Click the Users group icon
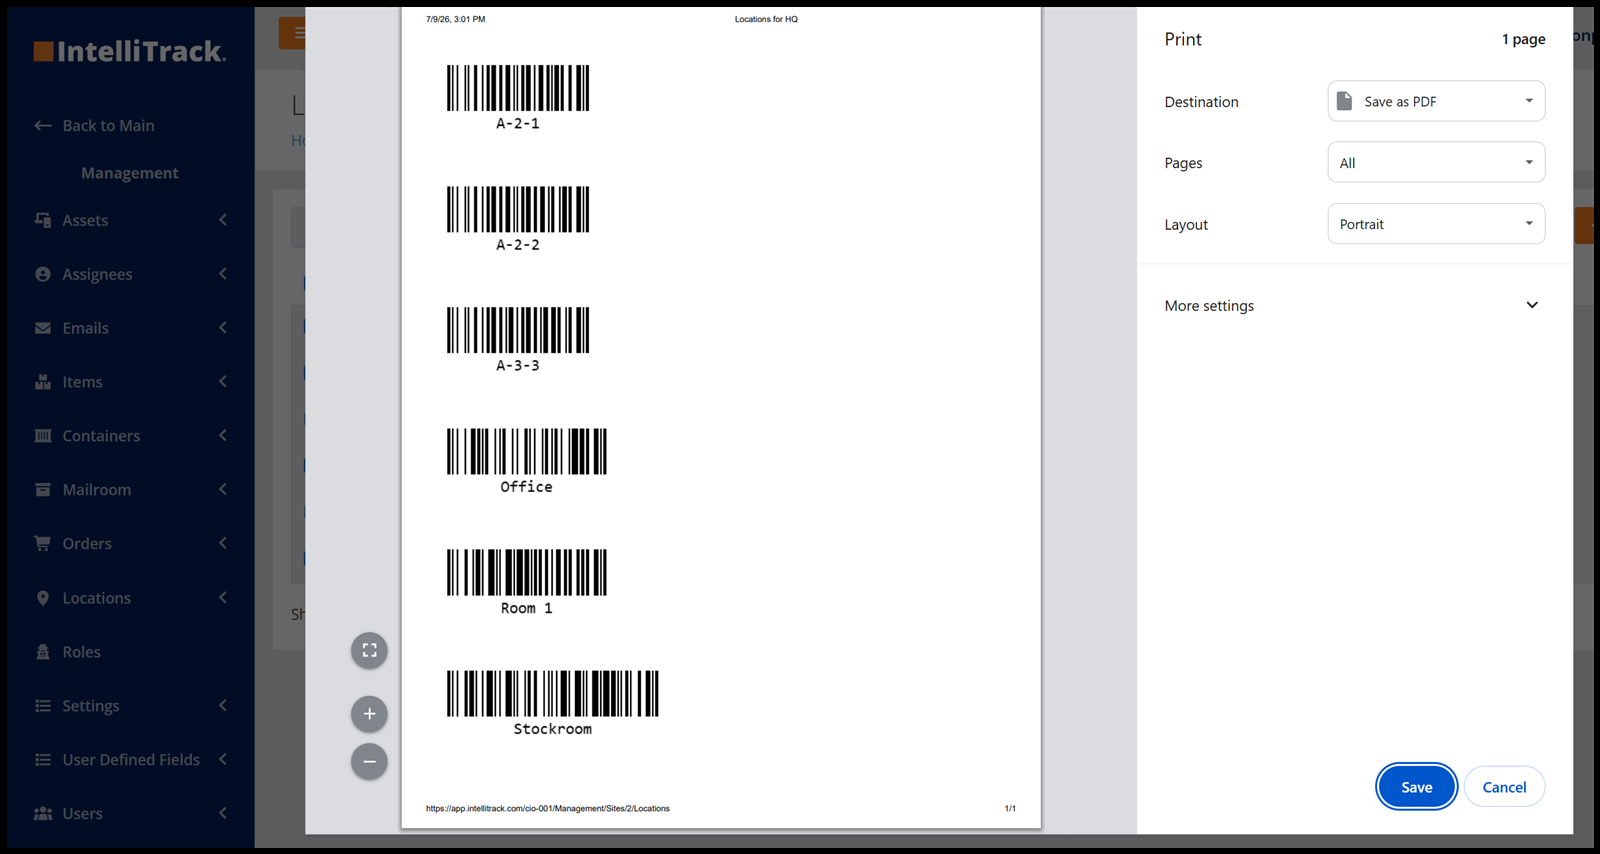 pyautogui.click(x=43, y=814)
